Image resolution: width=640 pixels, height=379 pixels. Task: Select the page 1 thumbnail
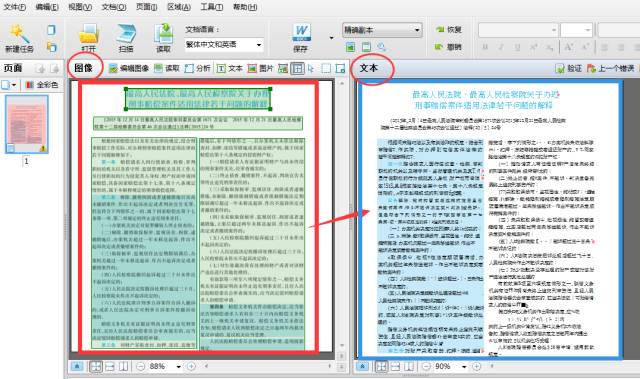coord(27,124)
